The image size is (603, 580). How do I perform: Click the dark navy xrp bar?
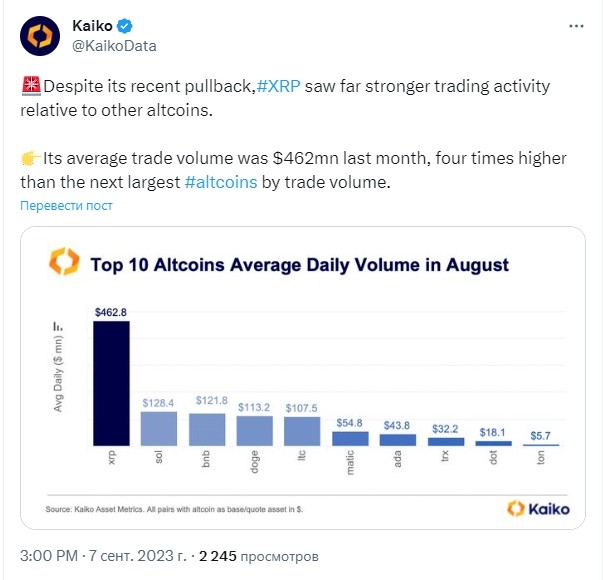pyautogui.click(x=111, y=383)
